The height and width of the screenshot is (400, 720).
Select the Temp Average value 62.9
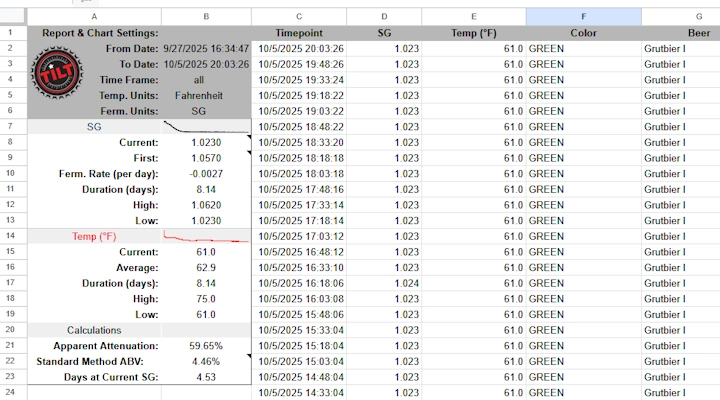[206, 267]
